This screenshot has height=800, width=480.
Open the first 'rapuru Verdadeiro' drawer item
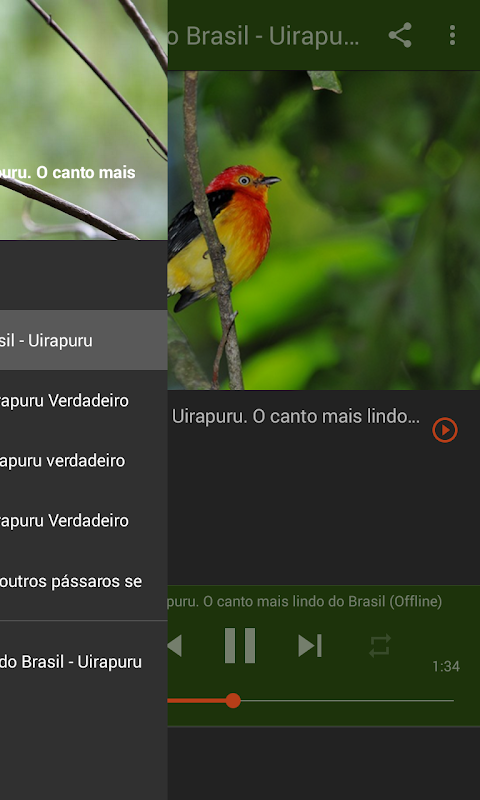pyautogui.click(x=84, y=401)
